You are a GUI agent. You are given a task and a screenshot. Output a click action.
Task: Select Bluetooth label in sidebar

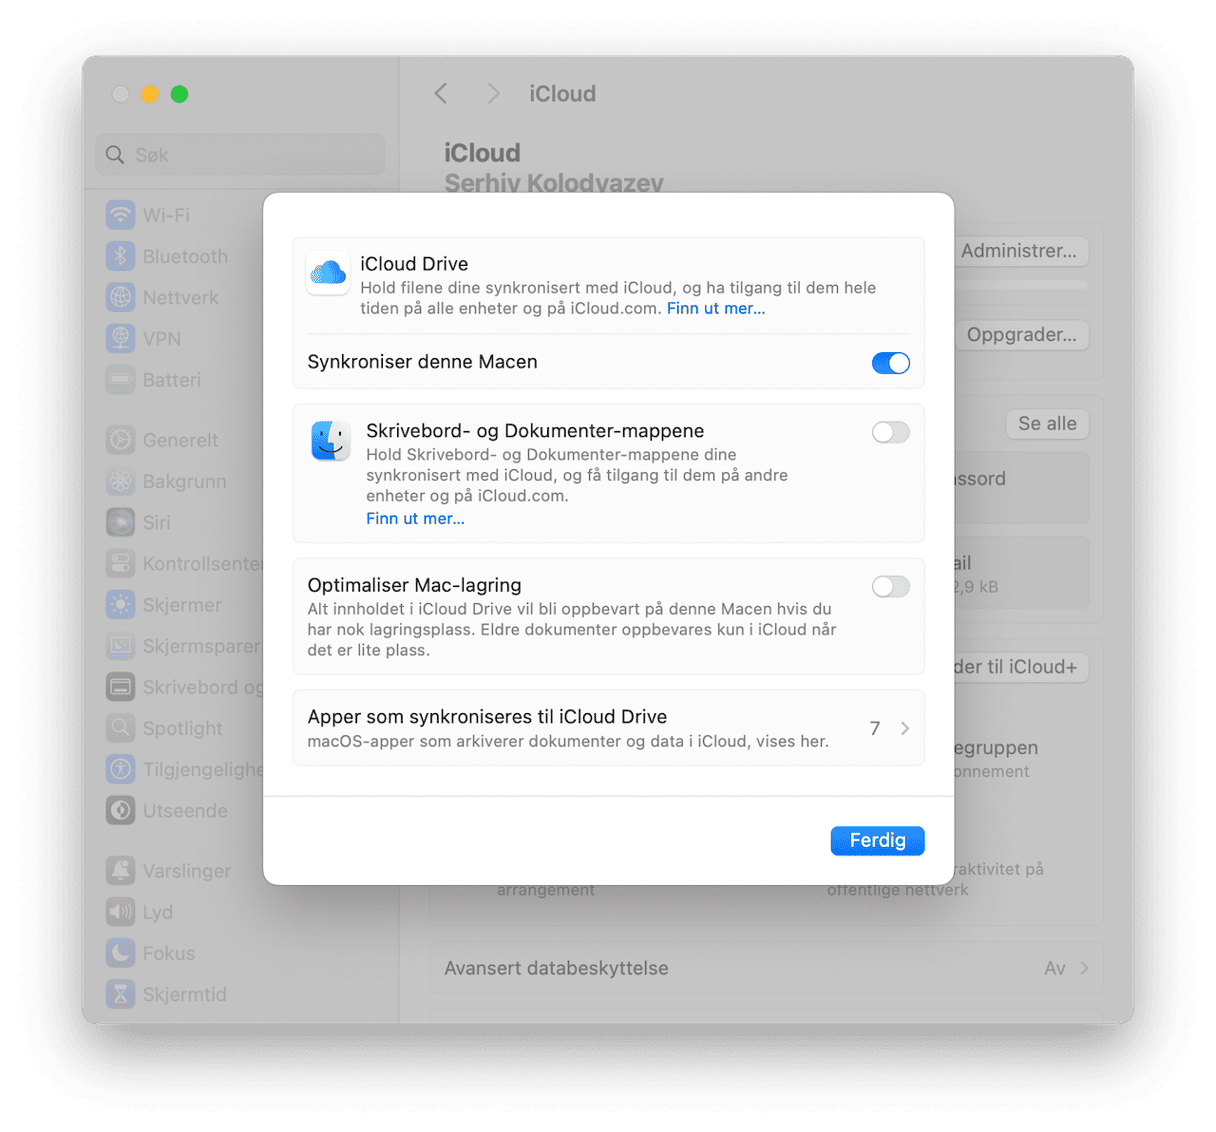[185, 256]
